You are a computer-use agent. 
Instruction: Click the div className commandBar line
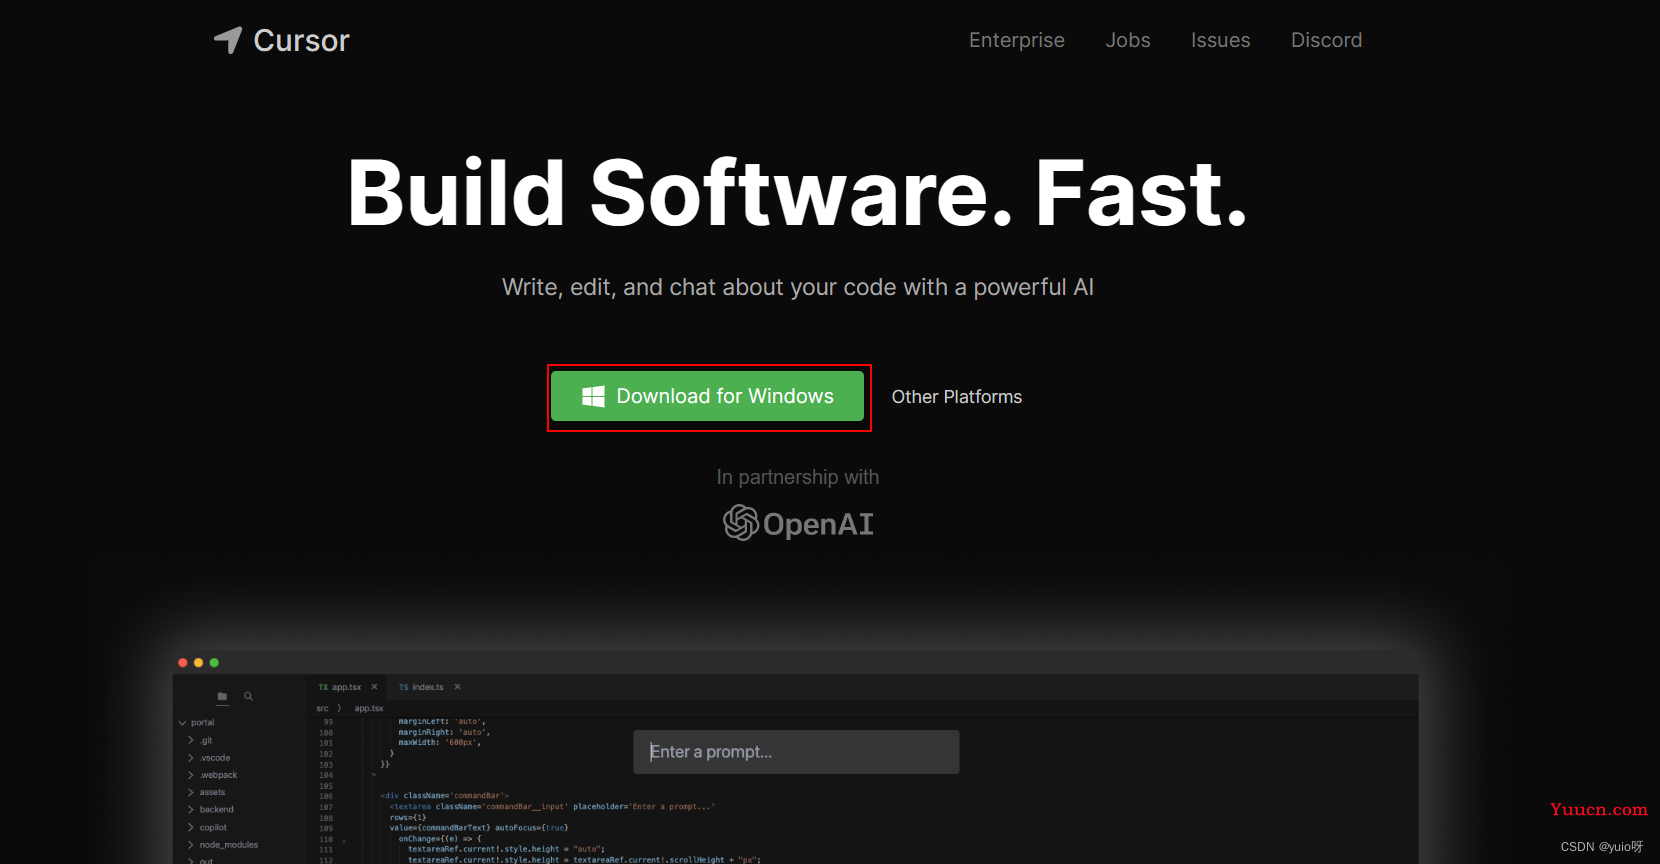445,796
